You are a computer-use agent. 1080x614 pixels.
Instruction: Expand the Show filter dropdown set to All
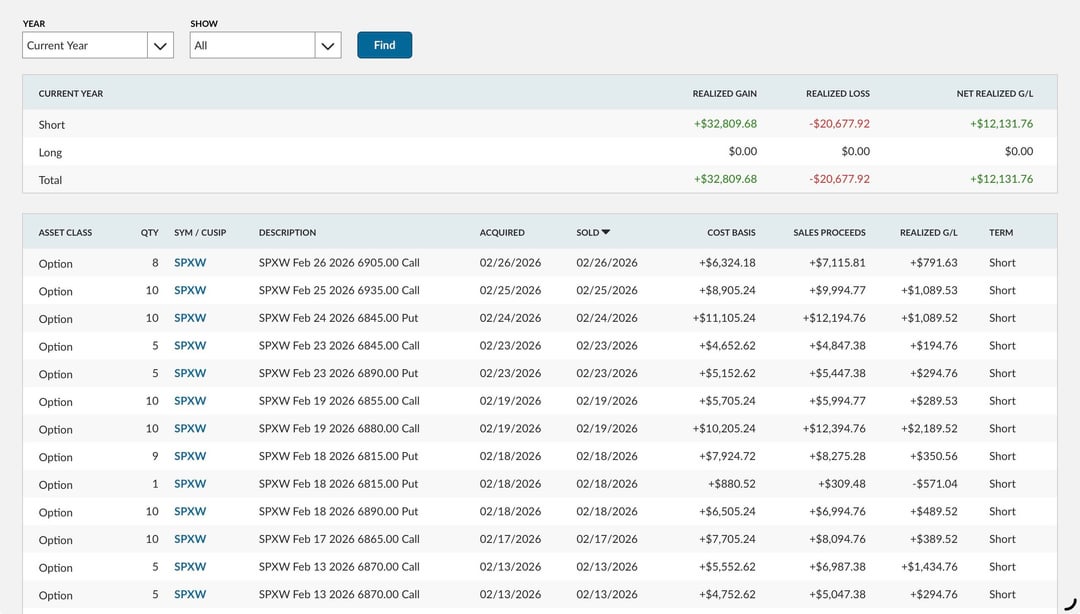pos(265,45)
